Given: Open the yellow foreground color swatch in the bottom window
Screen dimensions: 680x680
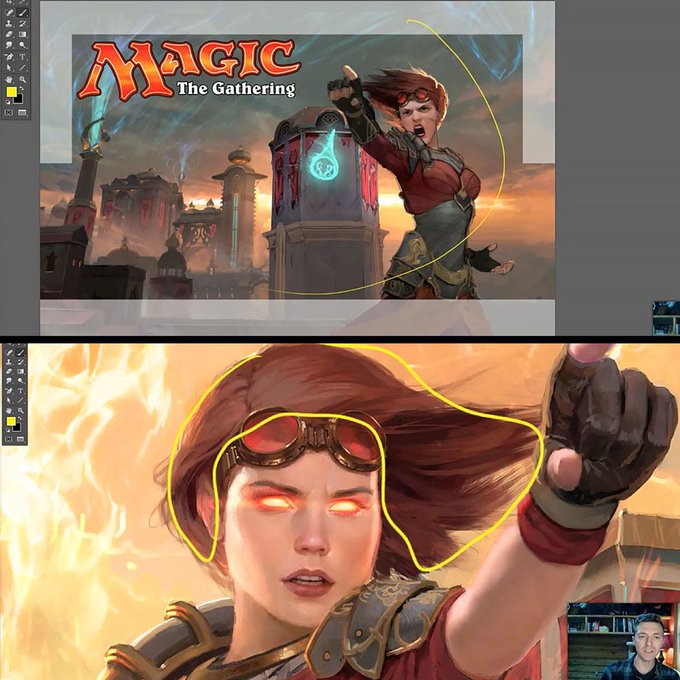Looking at the screenshot, I should coord(11,421).
